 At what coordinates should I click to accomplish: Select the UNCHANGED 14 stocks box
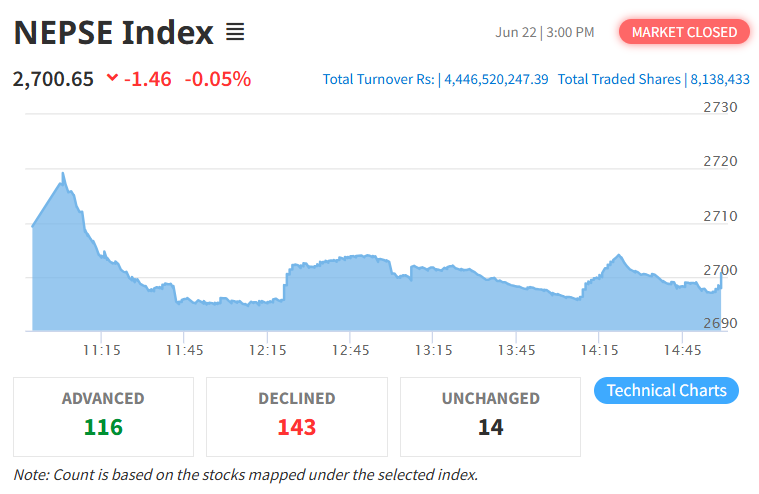tap(490, 417)
